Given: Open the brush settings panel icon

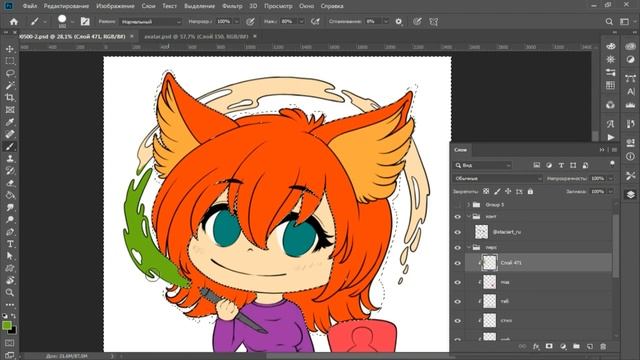Looking at the screenshot, I should coord(85,22).
